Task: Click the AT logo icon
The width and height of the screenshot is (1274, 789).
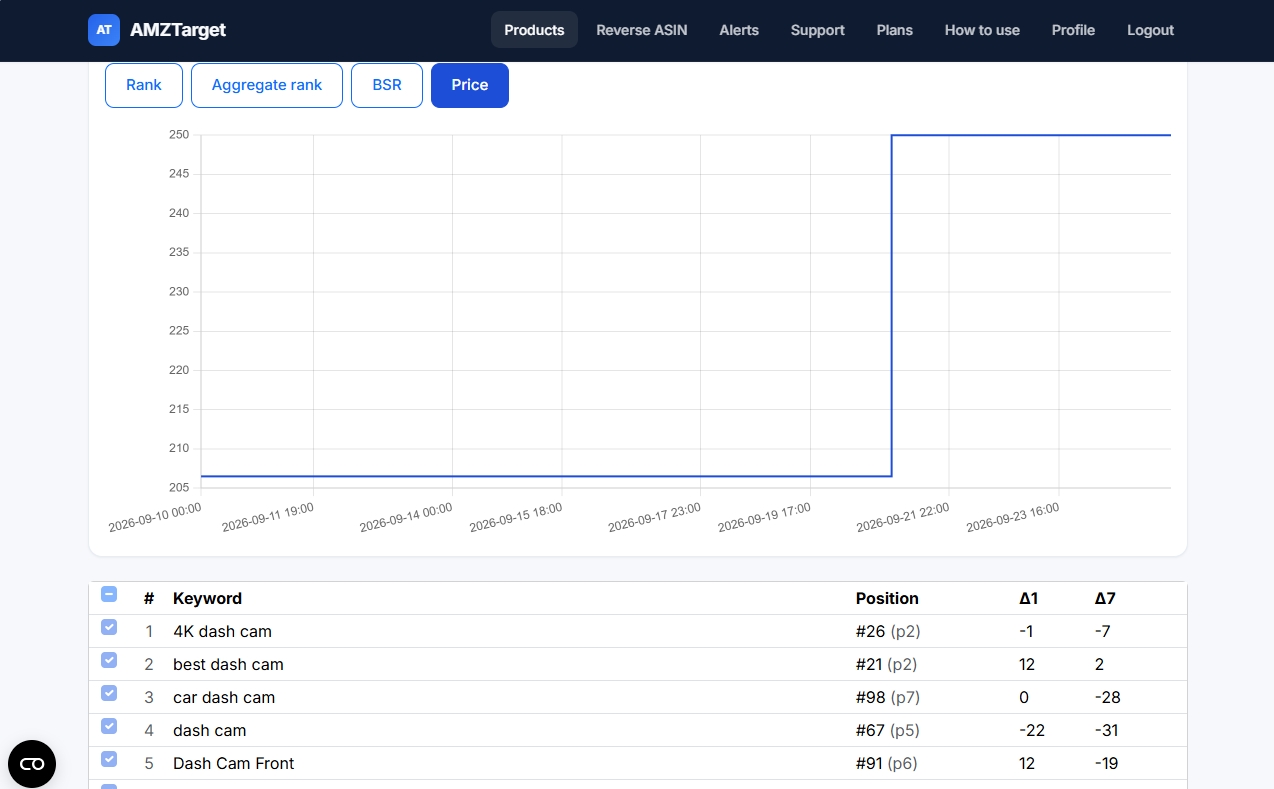Action: (x=104, y=30)
